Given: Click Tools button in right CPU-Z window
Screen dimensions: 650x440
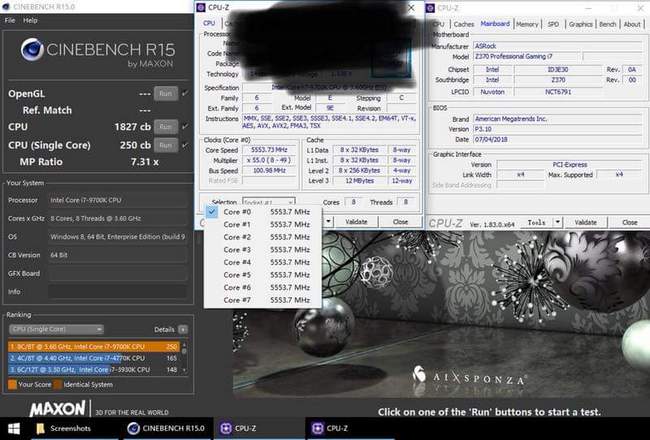Looking at the screenshot, I should 536,223.
